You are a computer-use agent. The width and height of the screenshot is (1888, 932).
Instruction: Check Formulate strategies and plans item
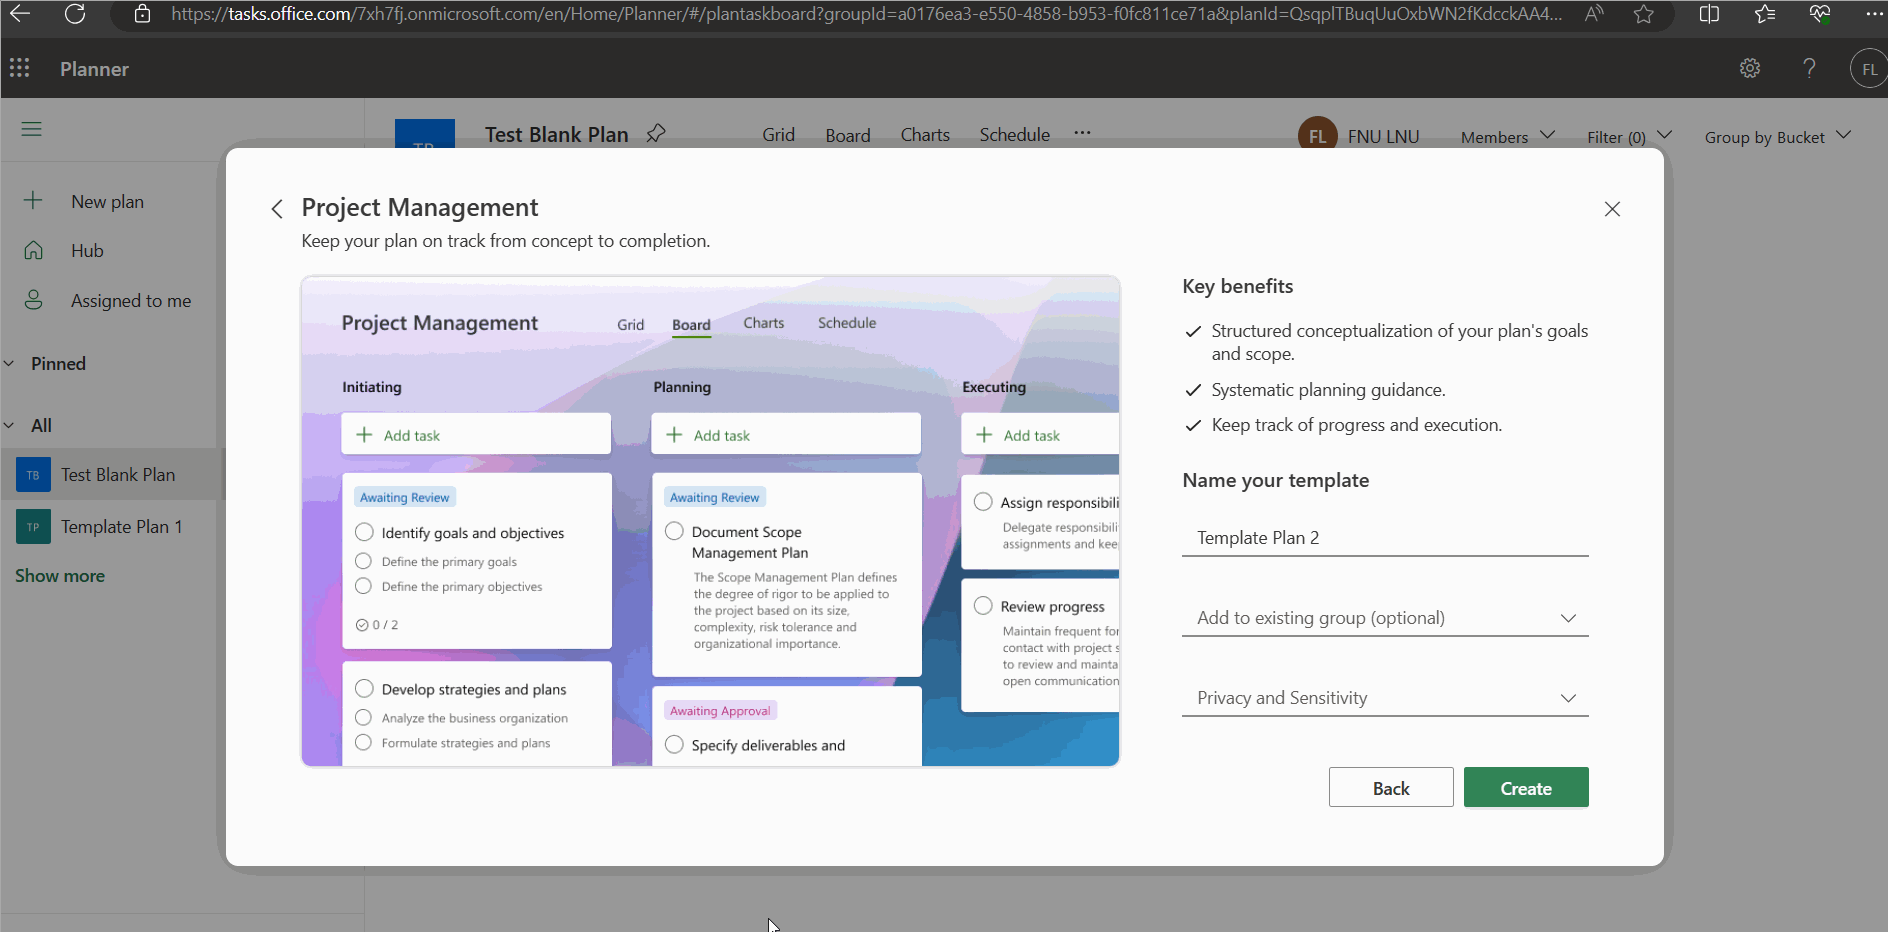(363, 742)
